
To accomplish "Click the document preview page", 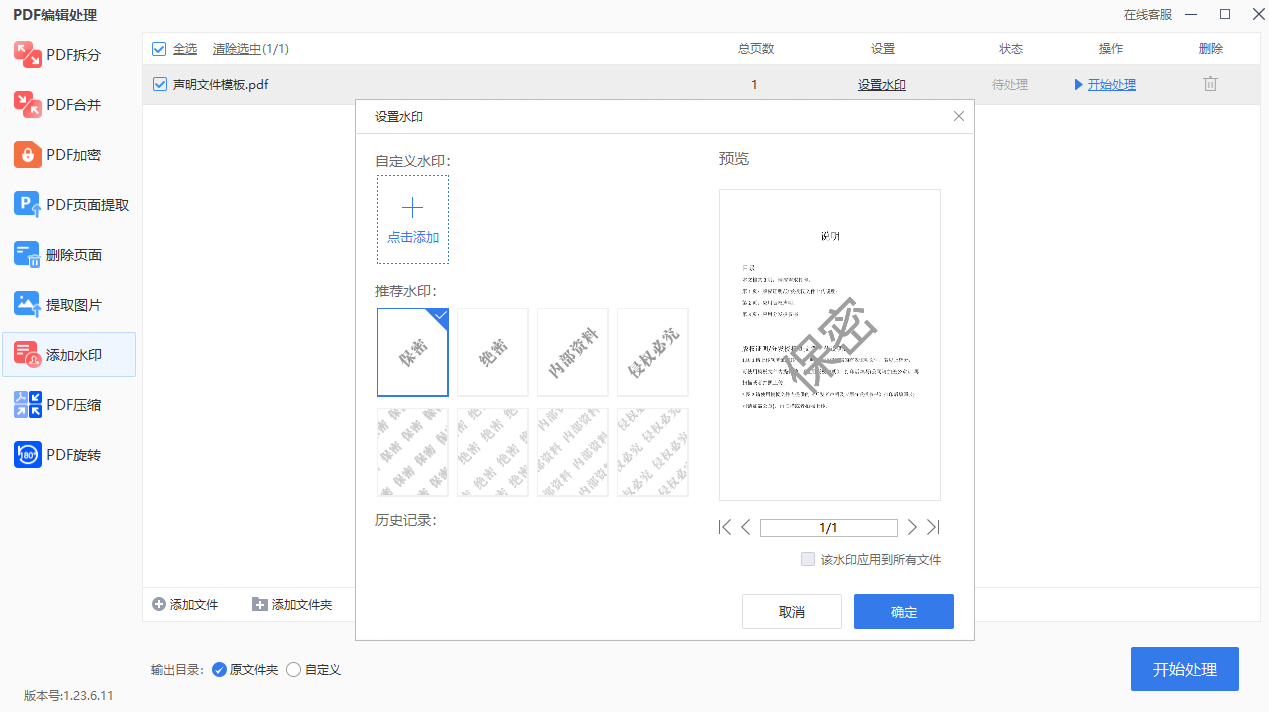I will click(830, 345).
